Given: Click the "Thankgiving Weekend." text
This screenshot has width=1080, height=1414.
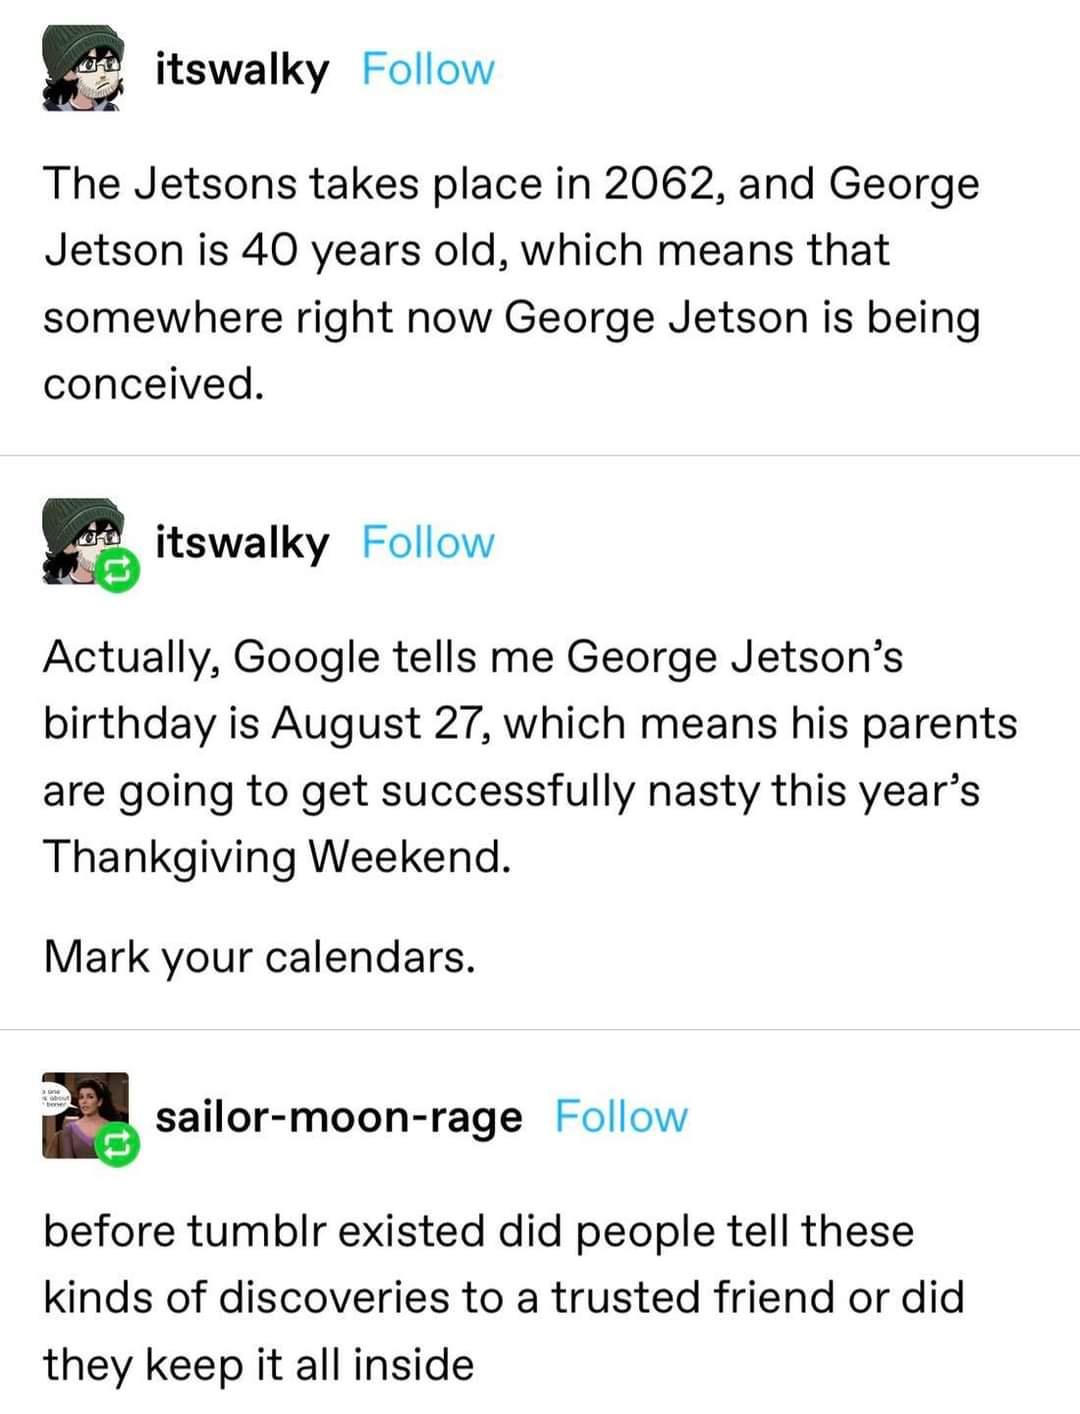Looking at the screenshot, I should 276,856.
